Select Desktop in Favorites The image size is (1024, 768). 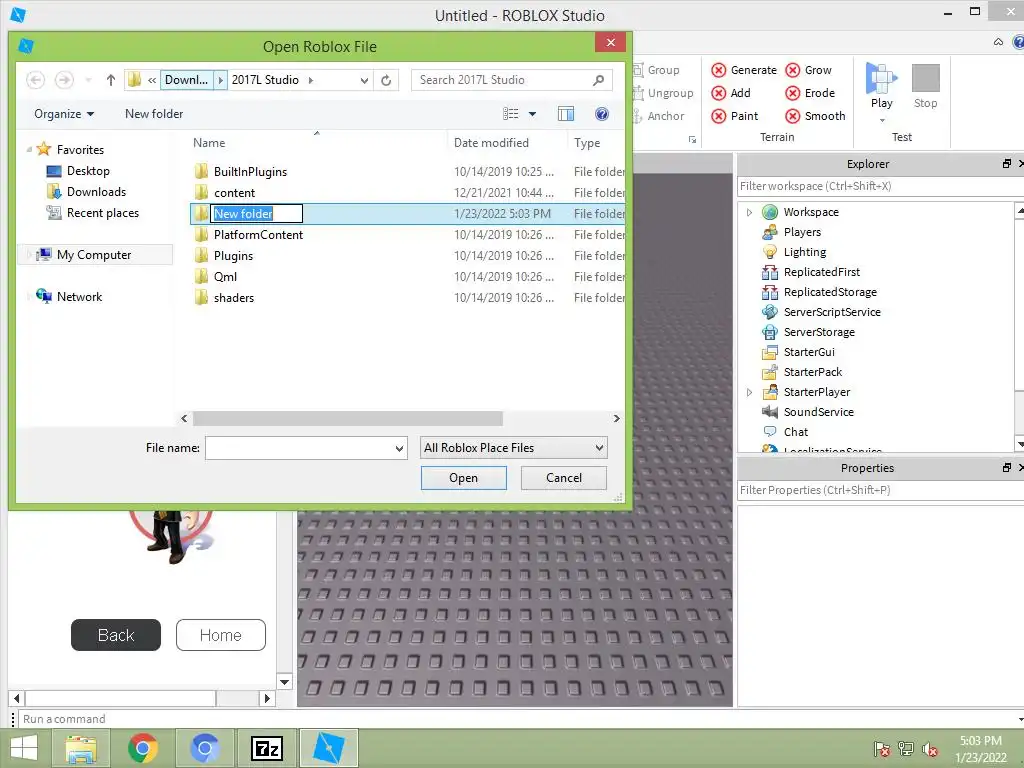point(78,170)
